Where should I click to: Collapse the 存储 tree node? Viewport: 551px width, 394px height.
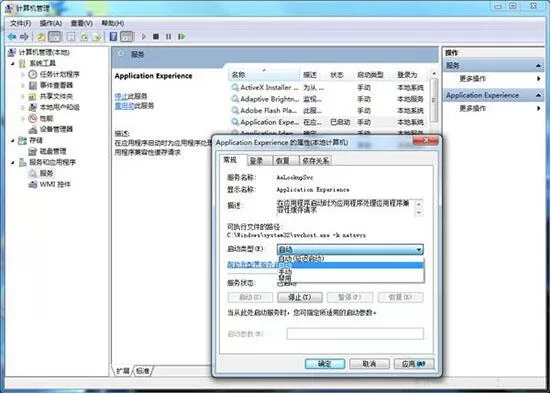tap(13, 140)
